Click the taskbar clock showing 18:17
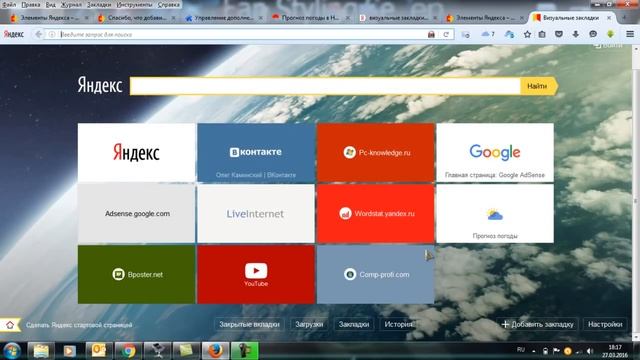The width and height of the screenshot is (640, 360). click(615, 351)
